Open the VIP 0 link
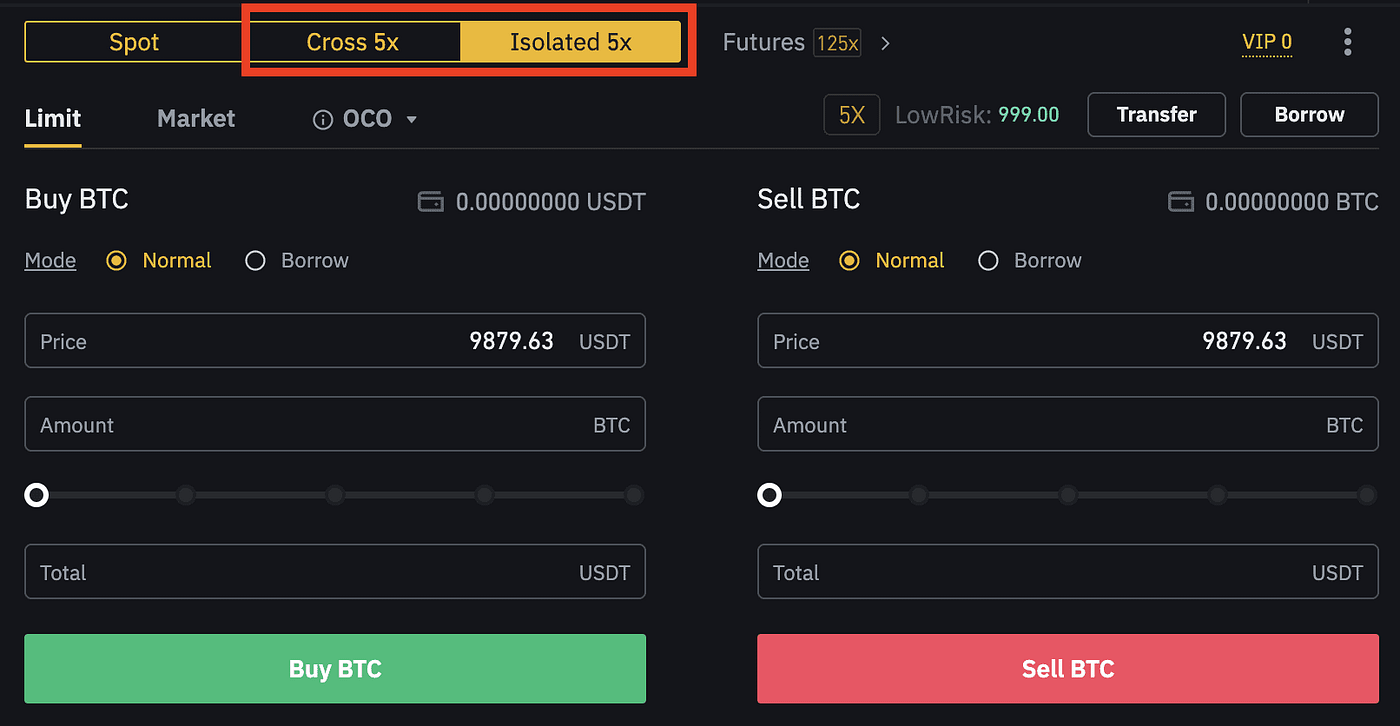 point(1266,42)
